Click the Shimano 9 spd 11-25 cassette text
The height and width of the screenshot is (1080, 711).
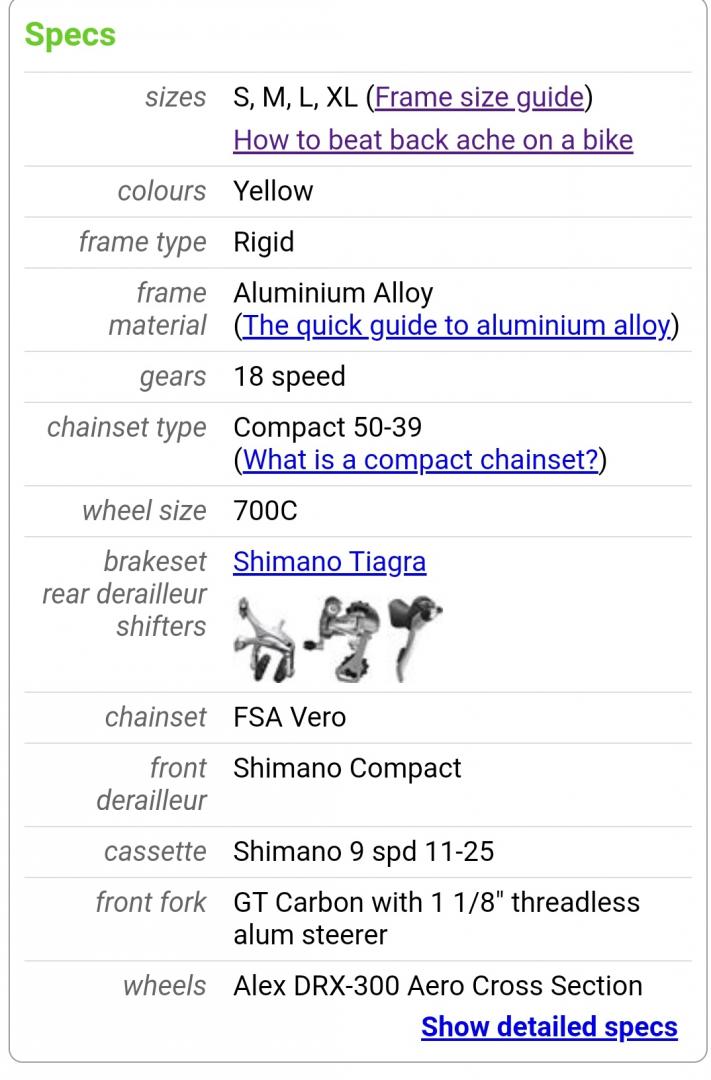coord(364,851)
